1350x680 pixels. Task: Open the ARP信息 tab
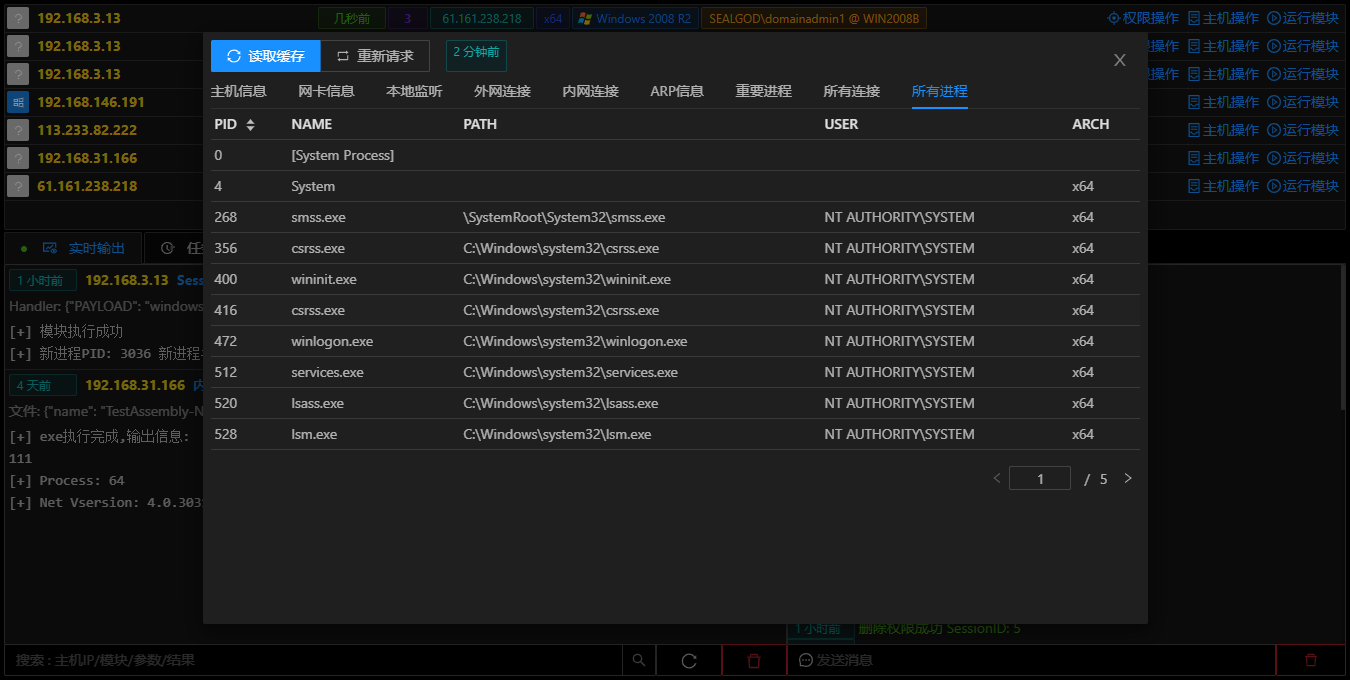(677, 91)
